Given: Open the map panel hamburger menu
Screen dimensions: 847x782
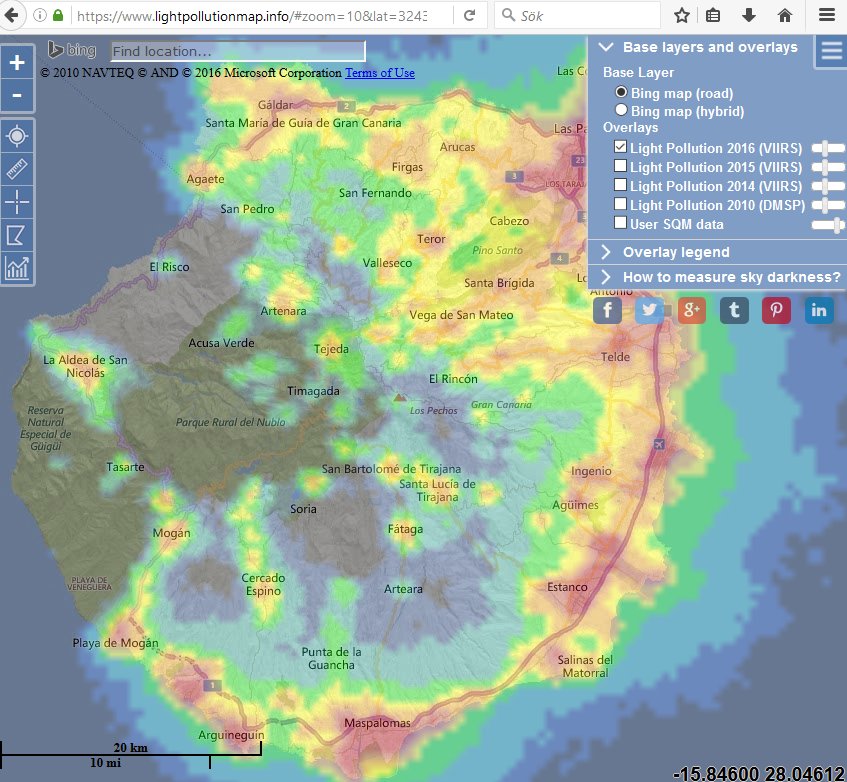Looking at the screenshot, I should tap(830, 51).
